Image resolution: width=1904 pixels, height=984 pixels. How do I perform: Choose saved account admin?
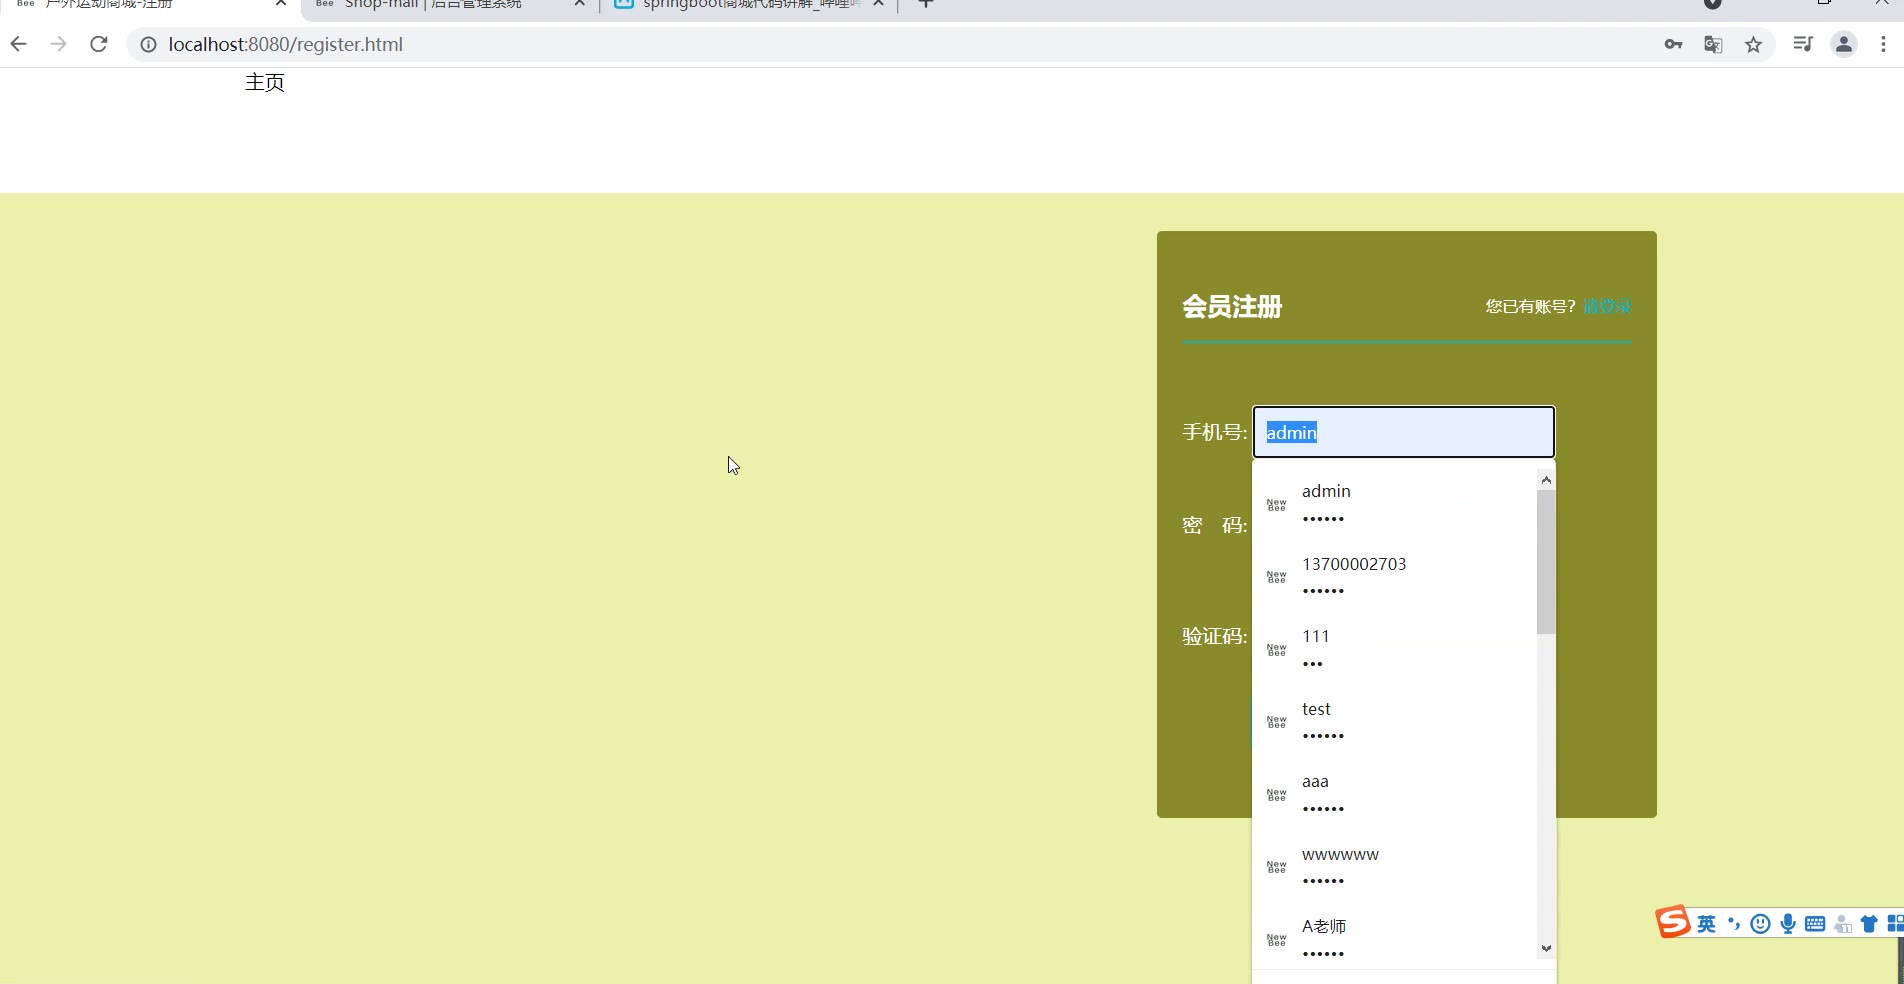point(1394,504)
